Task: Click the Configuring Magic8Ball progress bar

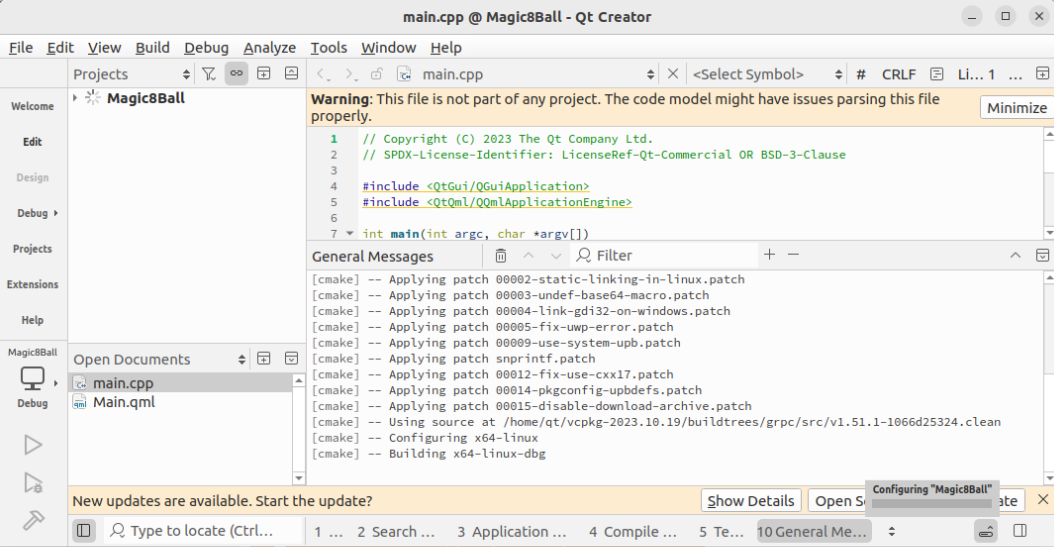Action: point(932,503)
